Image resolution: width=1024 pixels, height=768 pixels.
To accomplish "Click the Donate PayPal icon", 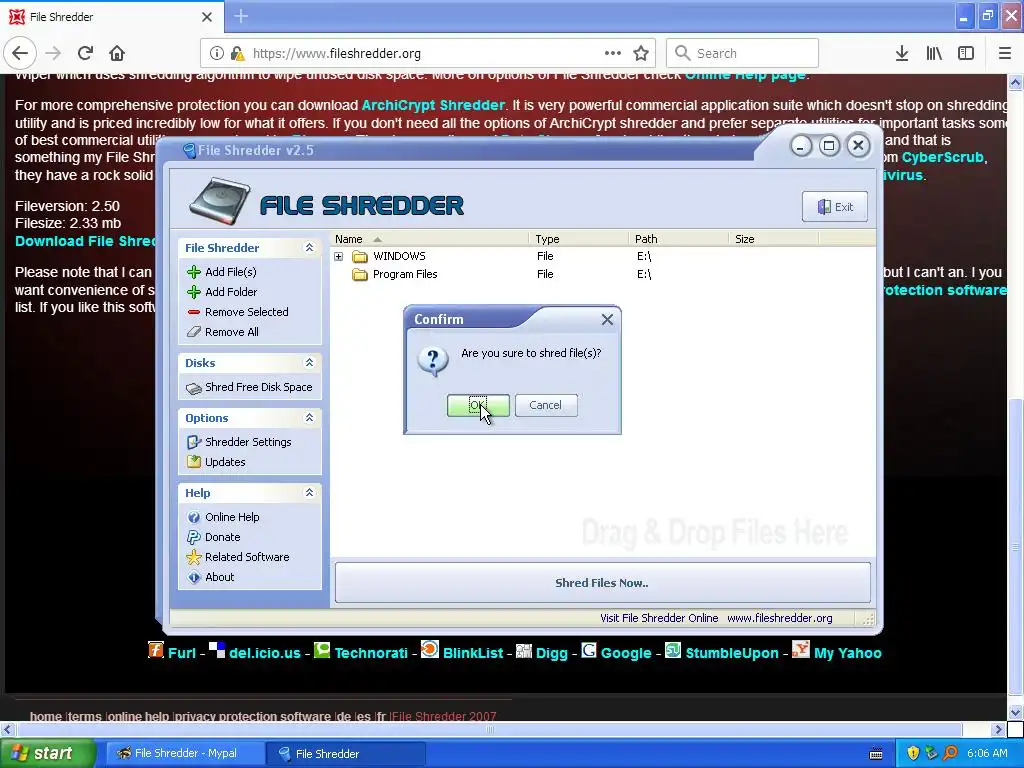I will [194, 537].
